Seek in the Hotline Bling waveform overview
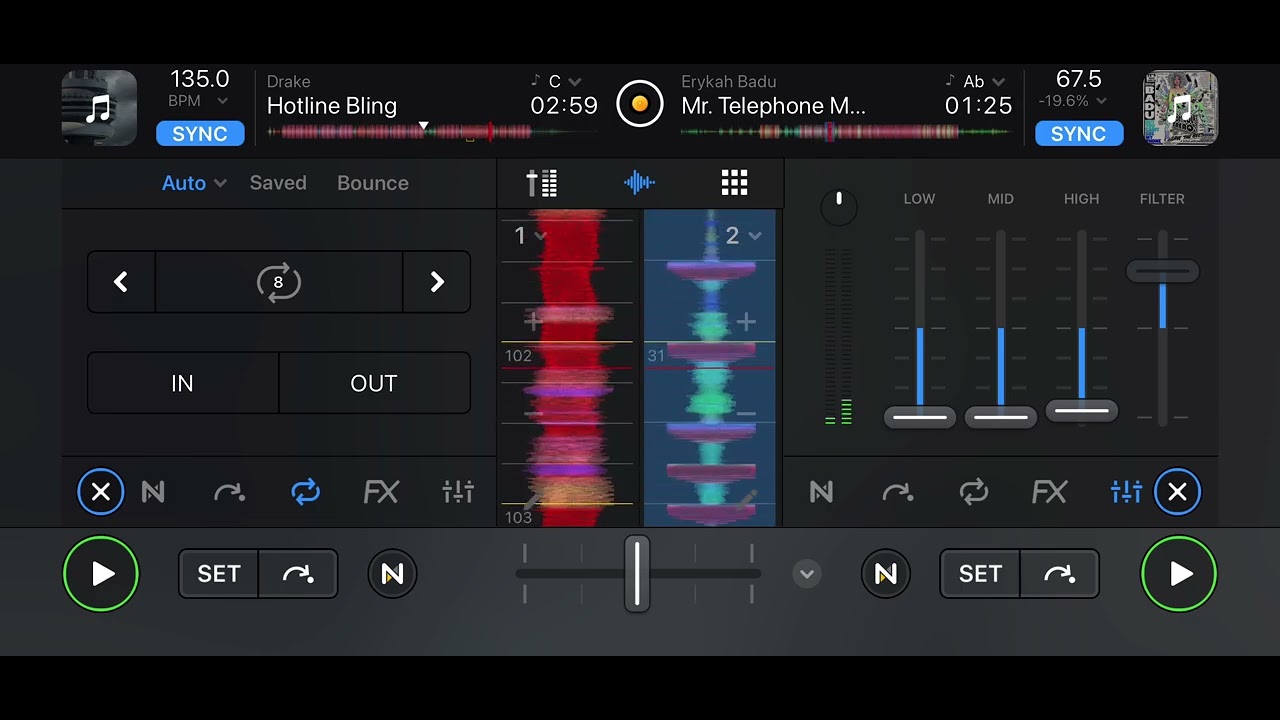The image size is (1280, 720). pyautogui.click(x=432, y=131)
